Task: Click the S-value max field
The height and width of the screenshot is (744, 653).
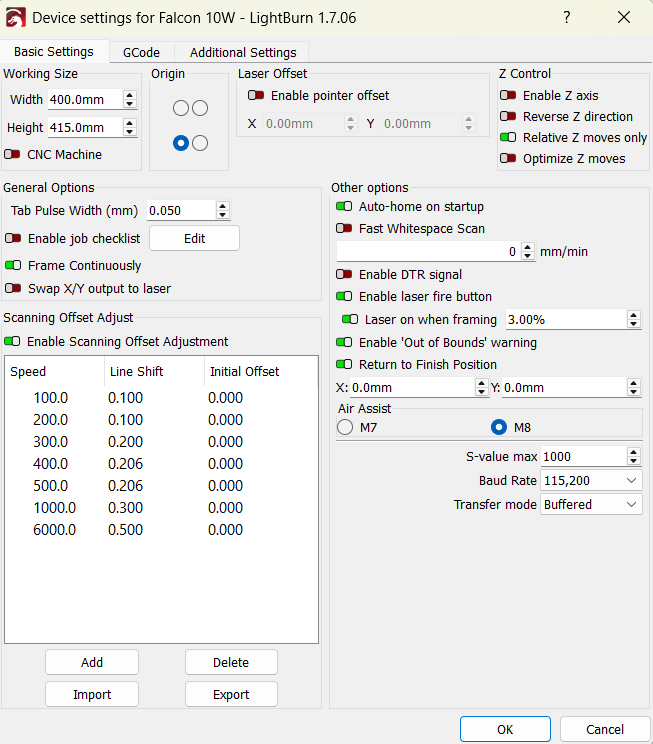Action: [x=584, y=456]
